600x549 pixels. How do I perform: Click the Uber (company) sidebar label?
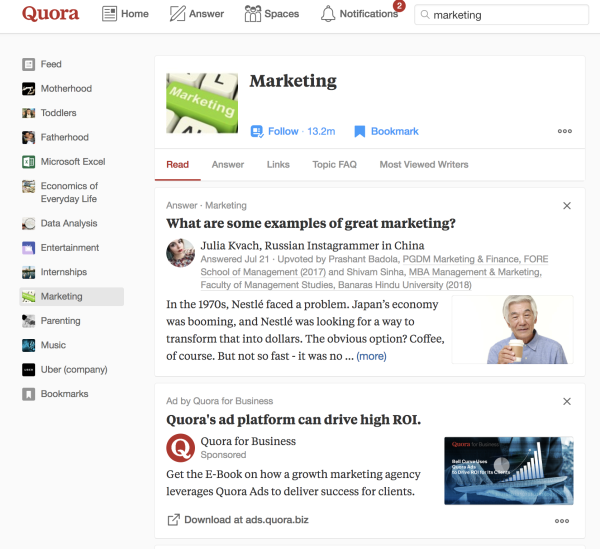coord(74,370)
